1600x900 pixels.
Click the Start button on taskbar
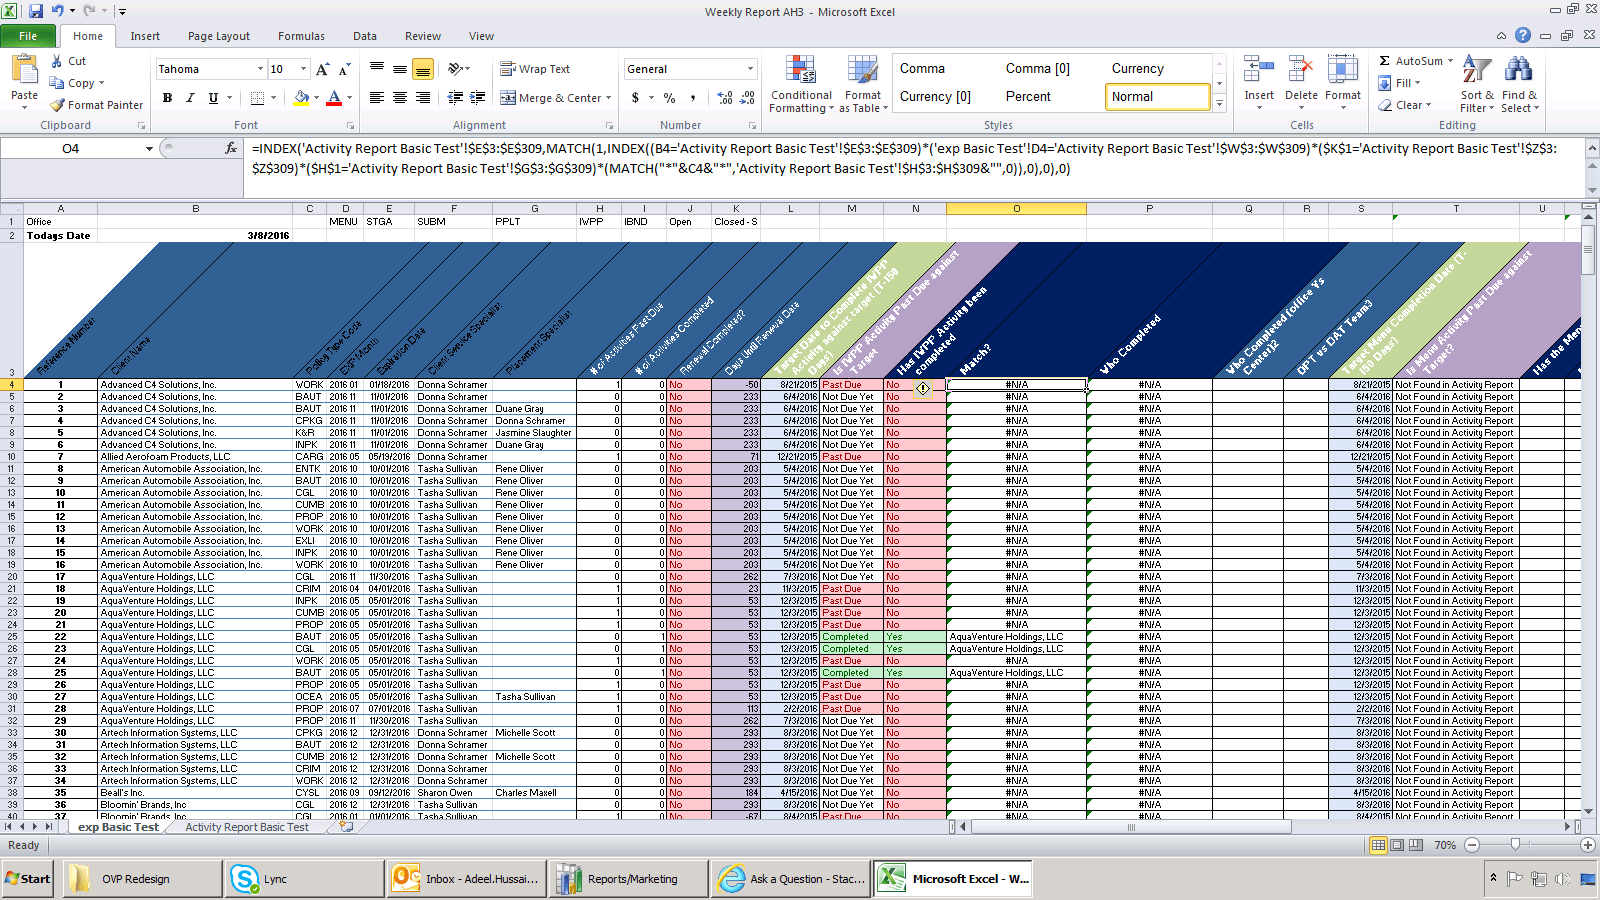coord(27,879)
